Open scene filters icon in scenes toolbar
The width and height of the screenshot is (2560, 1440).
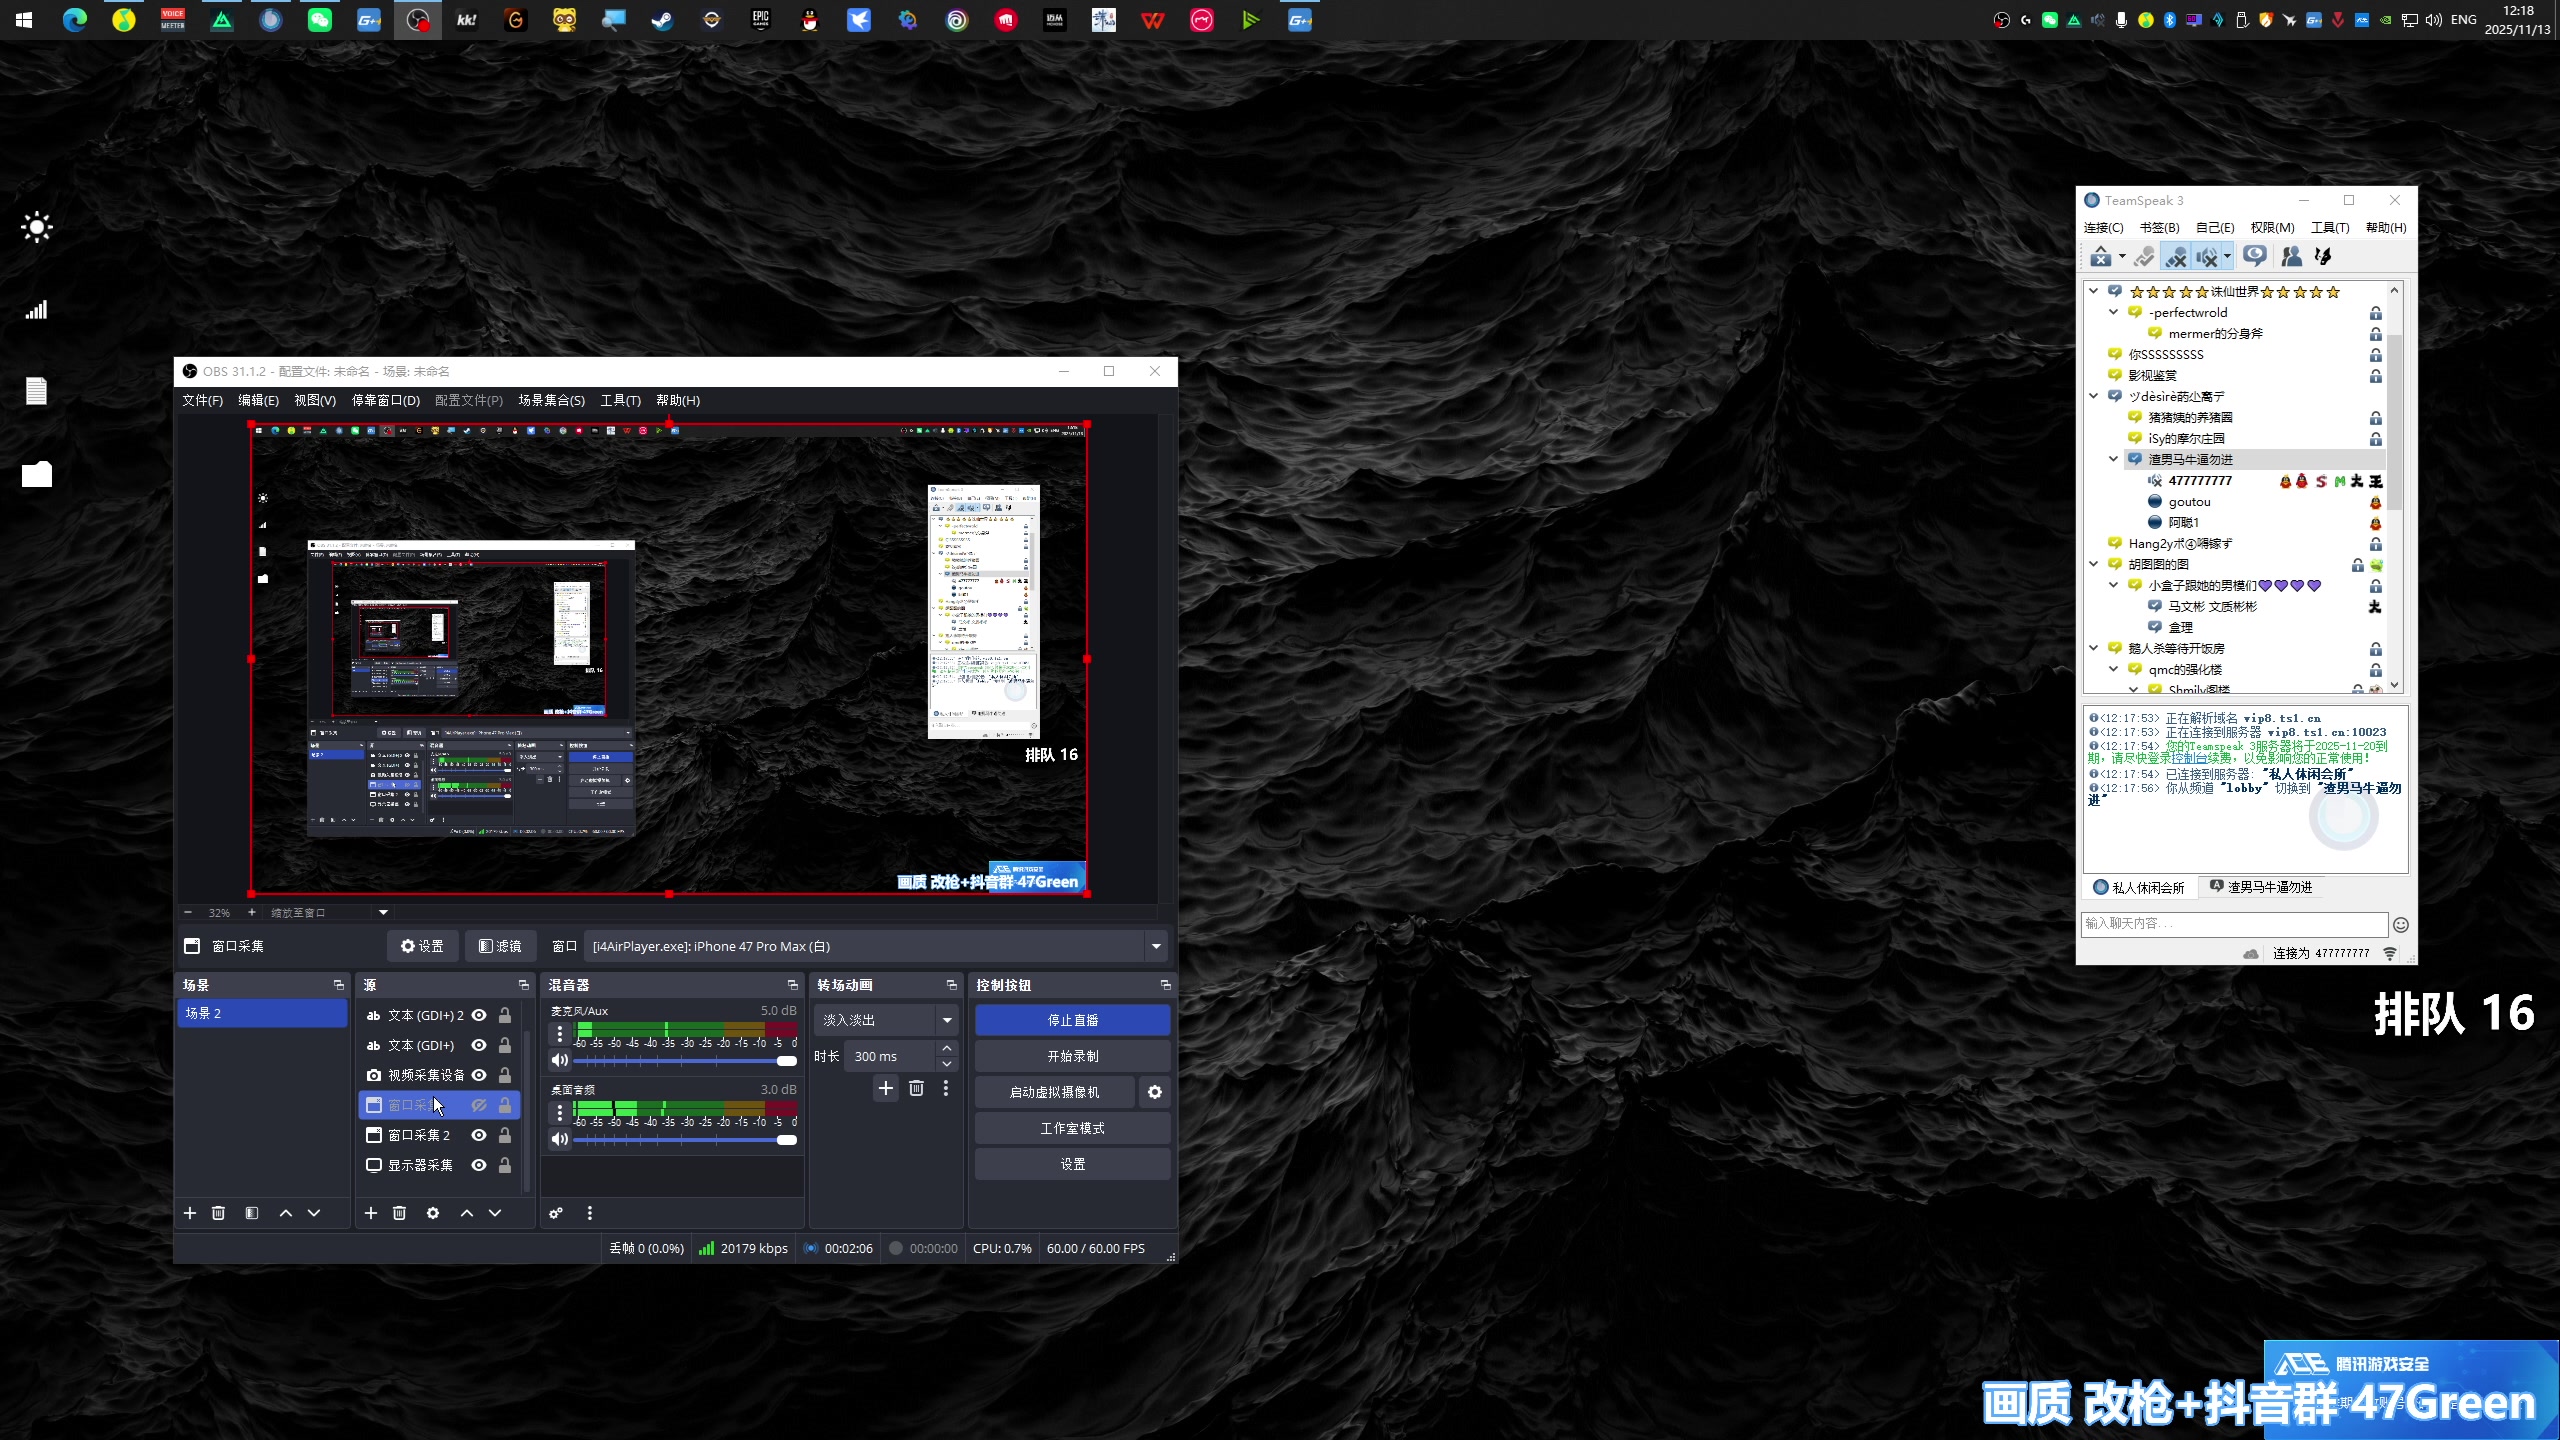[252, 1213]
